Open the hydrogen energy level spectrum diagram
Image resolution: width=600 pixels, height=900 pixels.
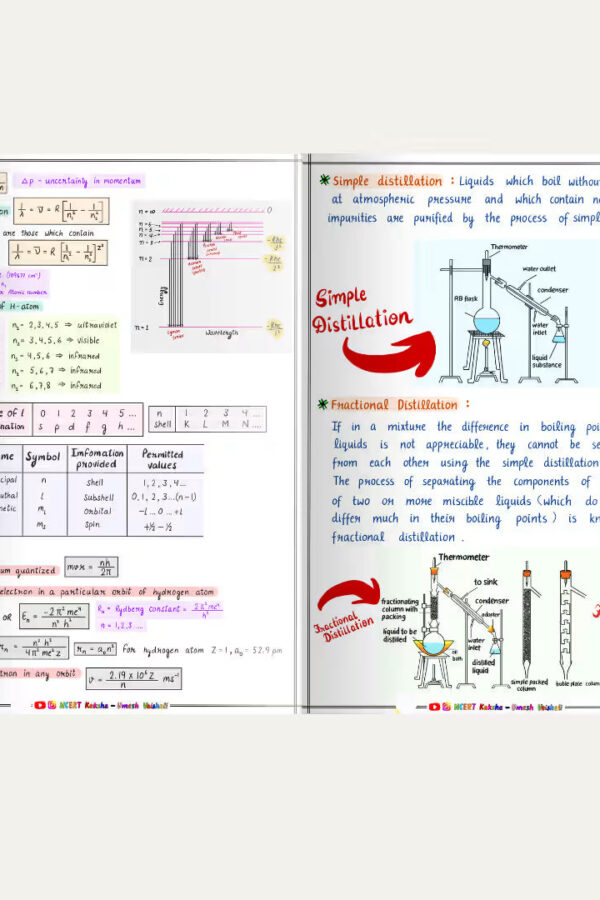point(210,276)
